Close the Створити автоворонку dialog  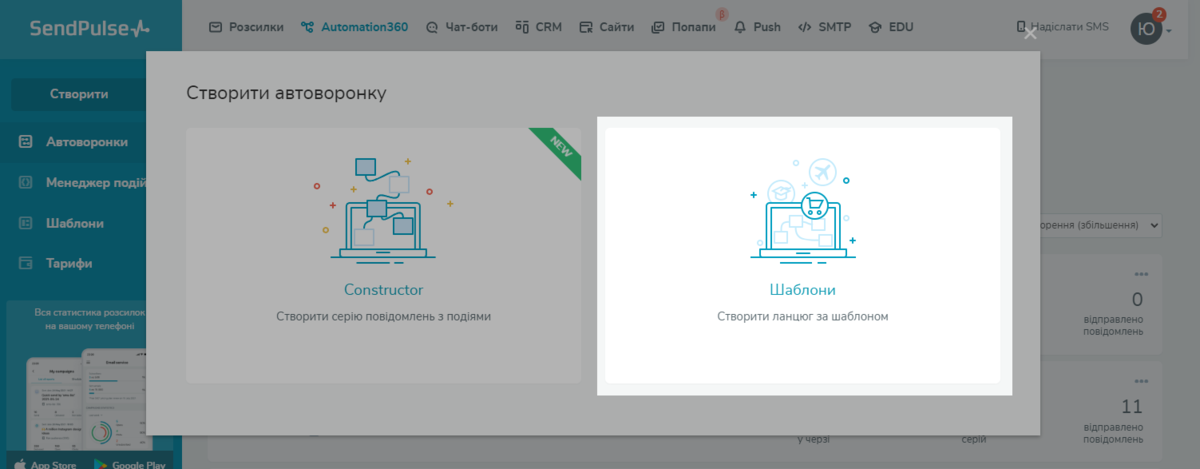(1030, 34)
